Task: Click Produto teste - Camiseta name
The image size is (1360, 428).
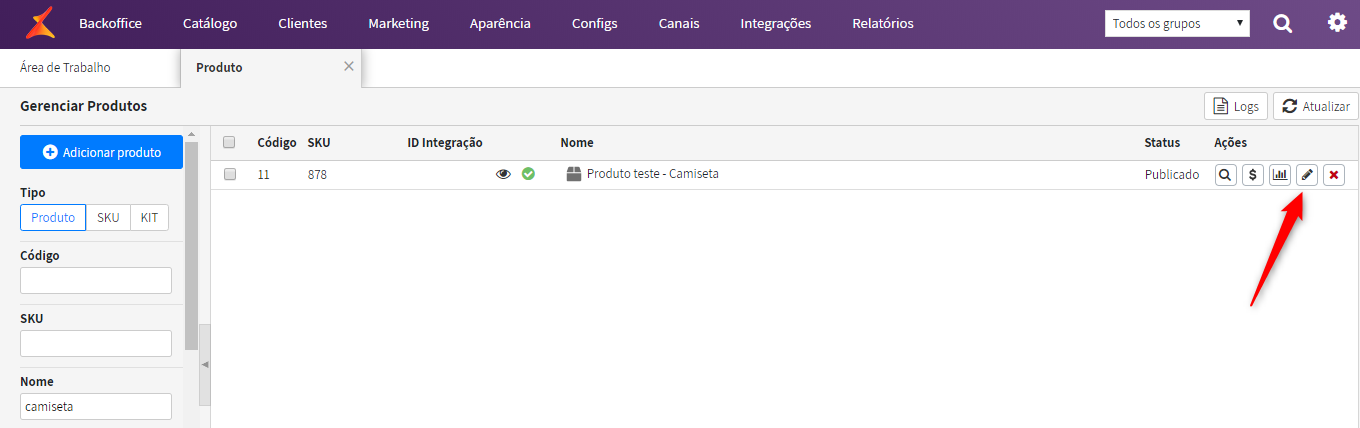Action: click(653, 174)
